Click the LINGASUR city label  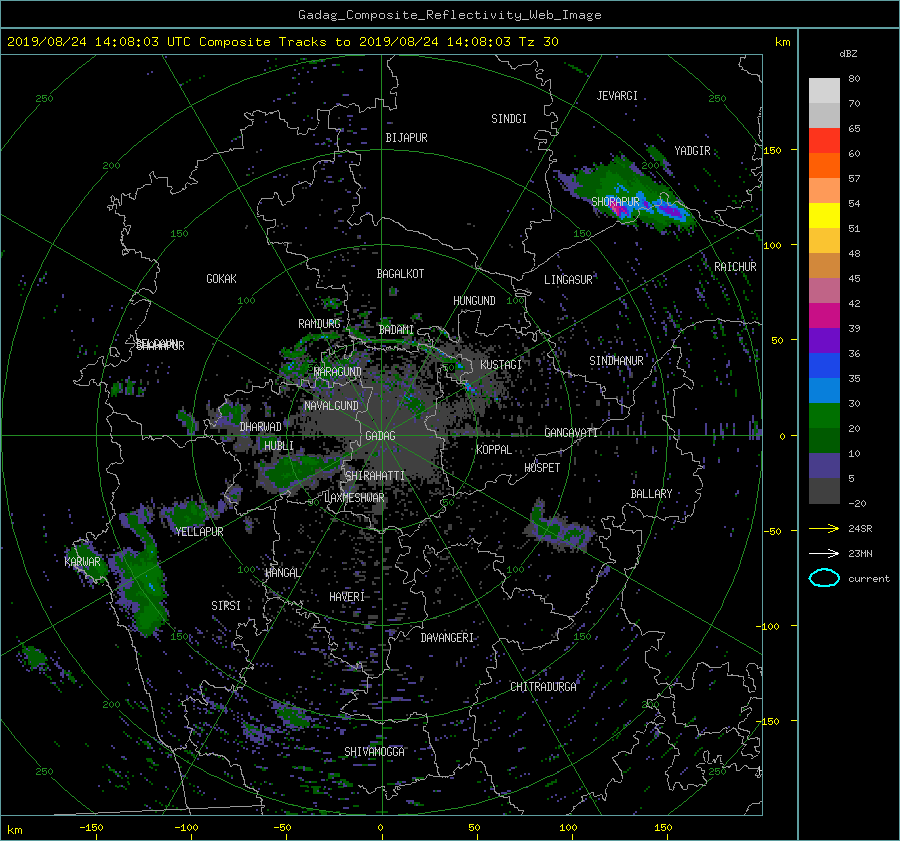(568, 280)
